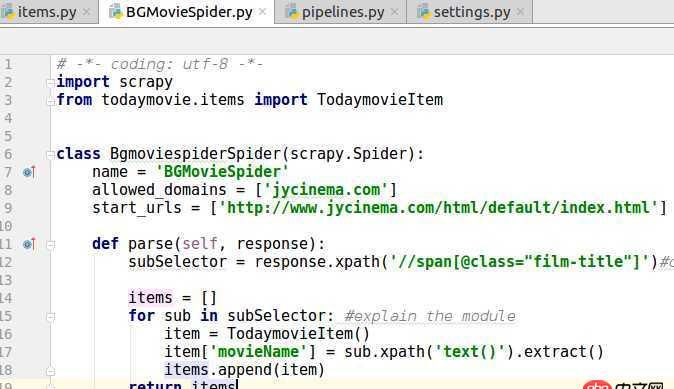Click the override gutter icon on line 7
Viewport: 674px width, 389px height.
click(x=29, y=172)
